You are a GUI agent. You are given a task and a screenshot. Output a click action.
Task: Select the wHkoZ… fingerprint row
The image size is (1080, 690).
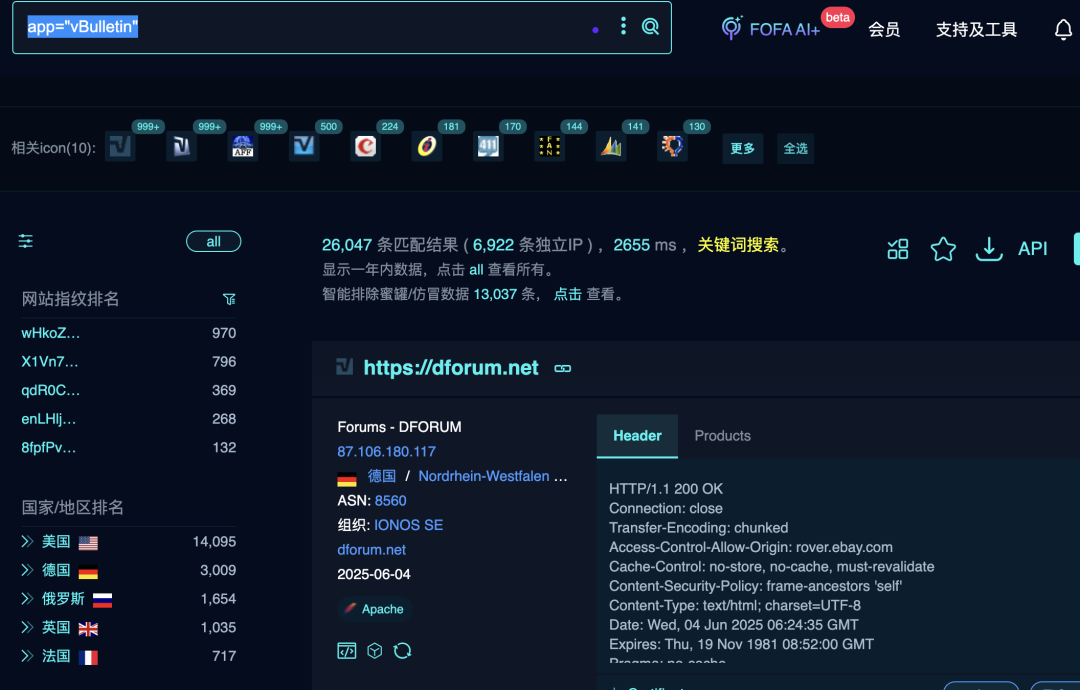tap(129, 333)
